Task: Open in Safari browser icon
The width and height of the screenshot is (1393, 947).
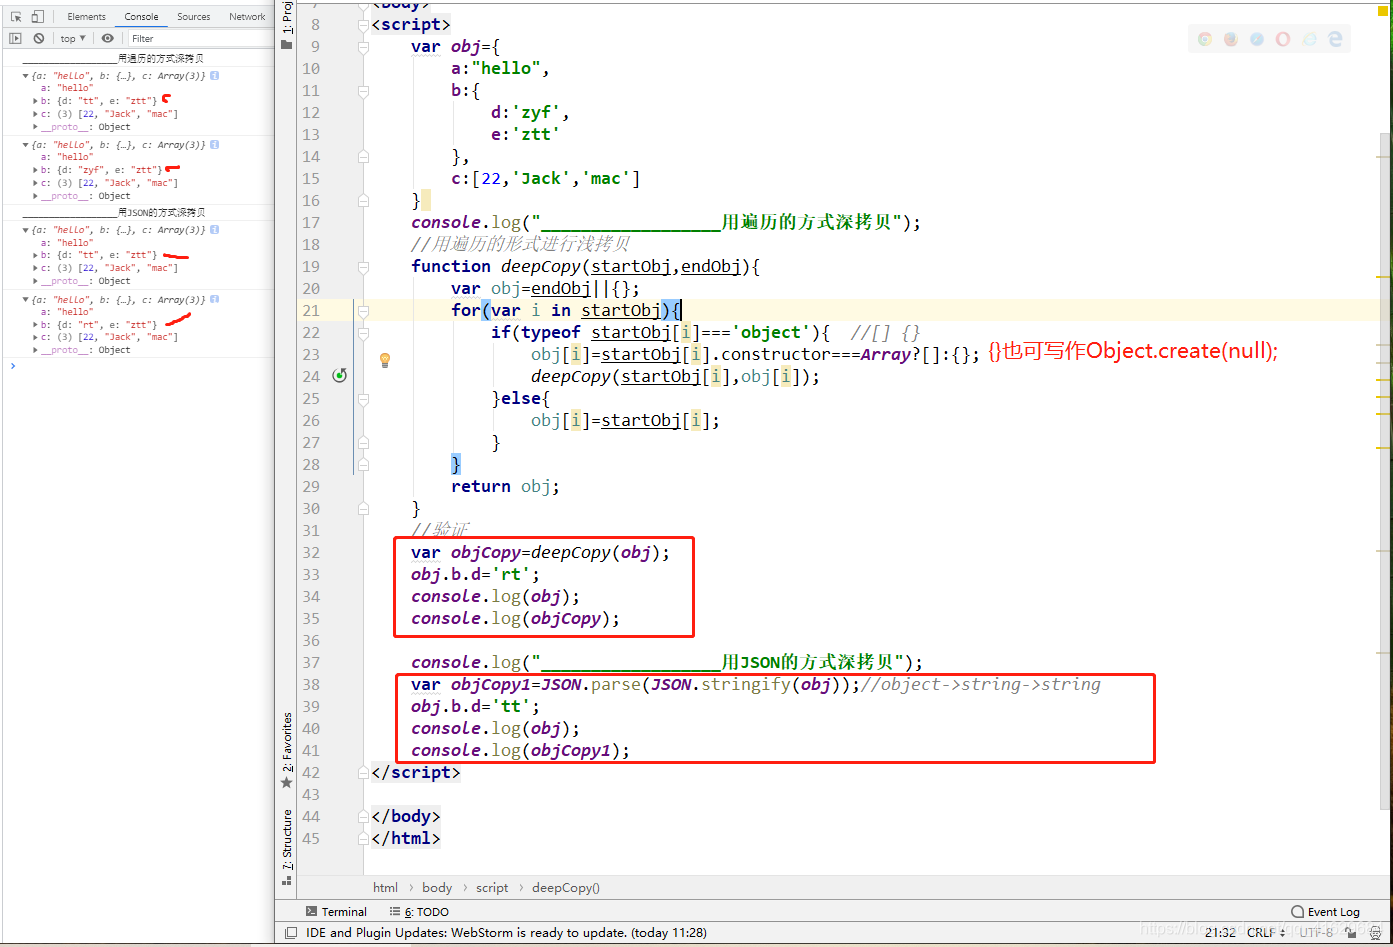Action: tap(1257, 39)
